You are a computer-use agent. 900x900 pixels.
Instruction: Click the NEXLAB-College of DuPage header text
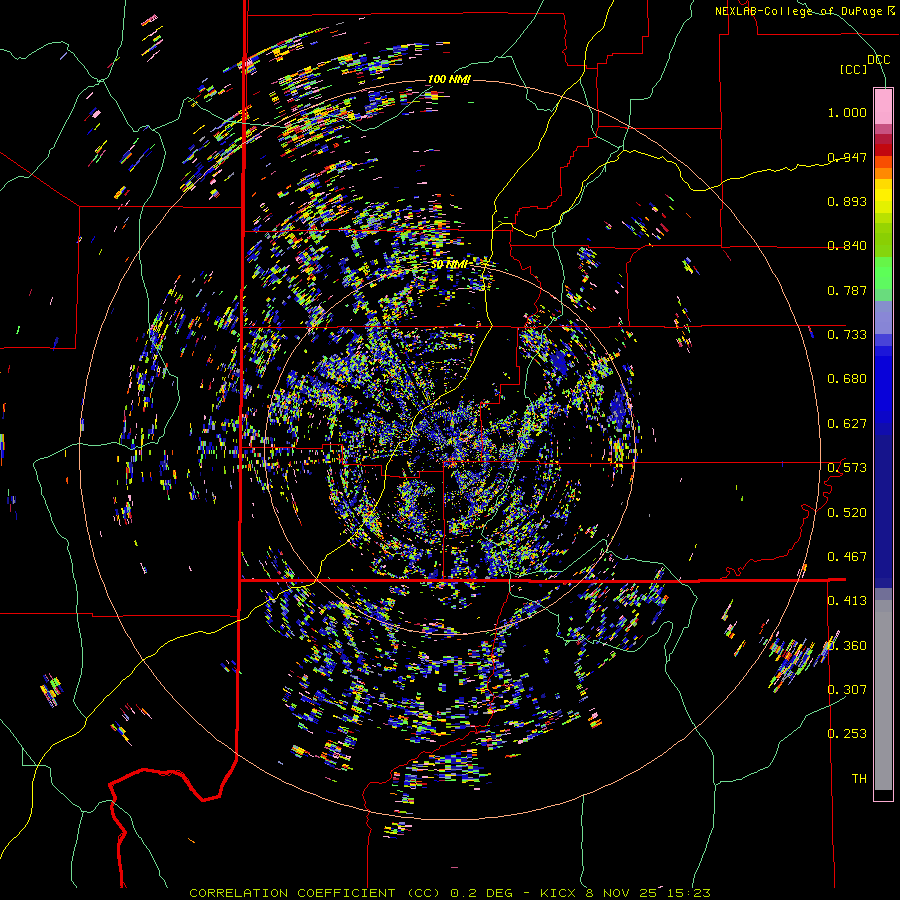pyautogui.click(x=805, y=11)
